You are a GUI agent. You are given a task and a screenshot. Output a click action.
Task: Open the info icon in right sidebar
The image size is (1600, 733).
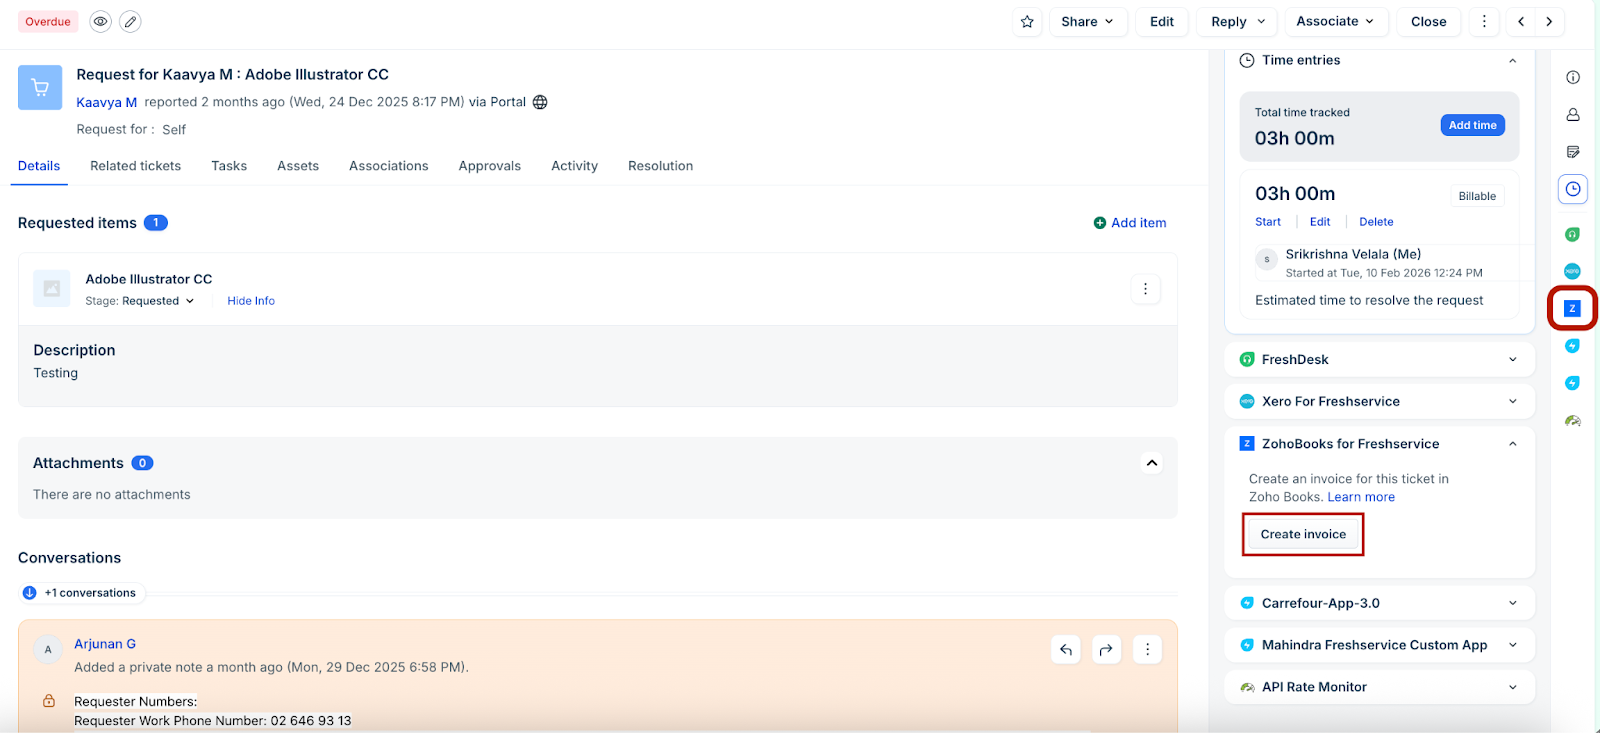click(1573, 77)
